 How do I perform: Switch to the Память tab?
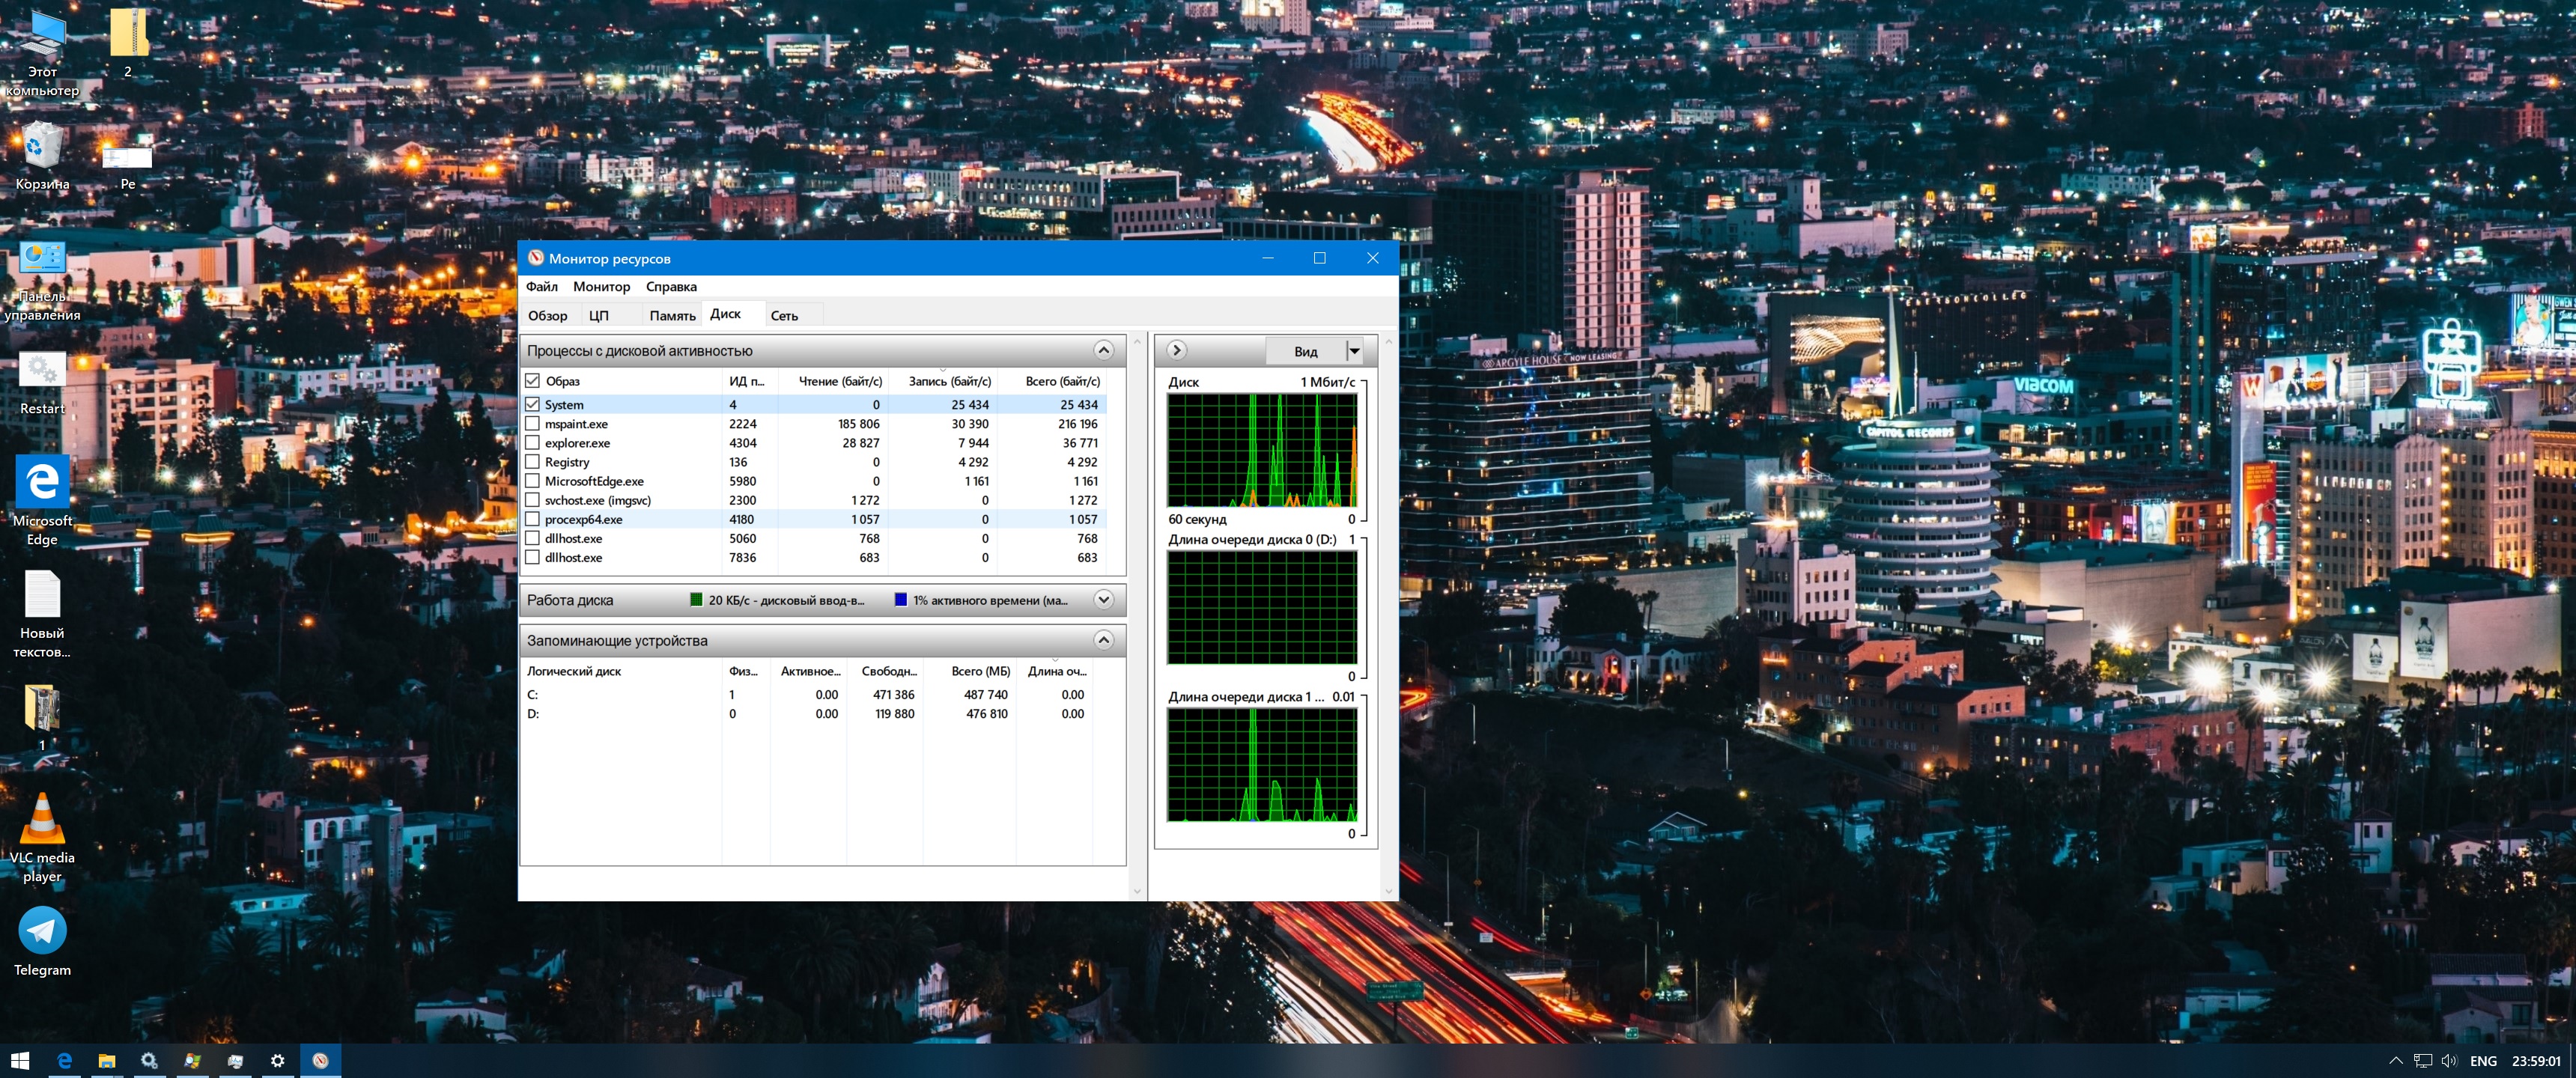(672, 315)
